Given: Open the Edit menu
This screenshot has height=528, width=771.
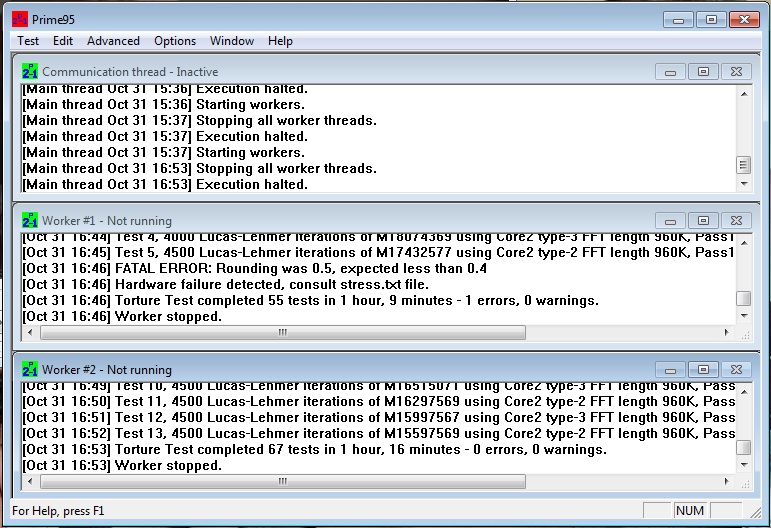Looking at the screenshot, I should click(63, 41).
